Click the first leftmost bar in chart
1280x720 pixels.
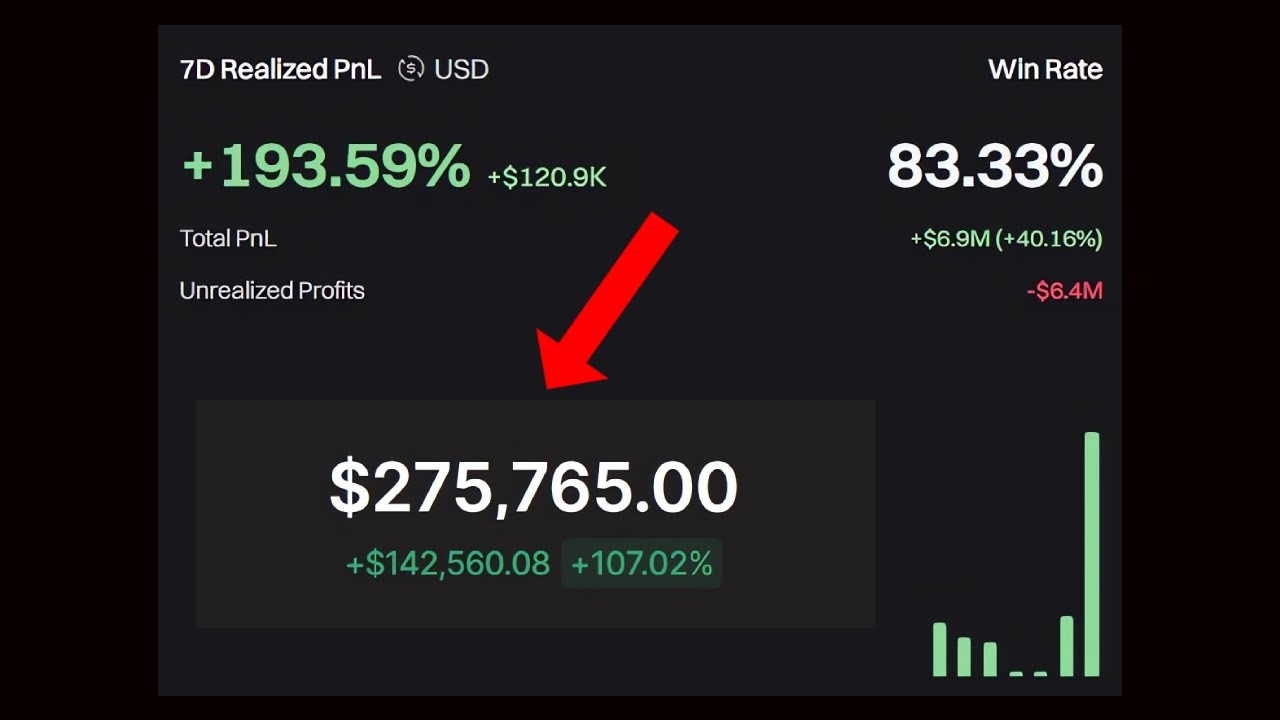click(x=939, y=649)
